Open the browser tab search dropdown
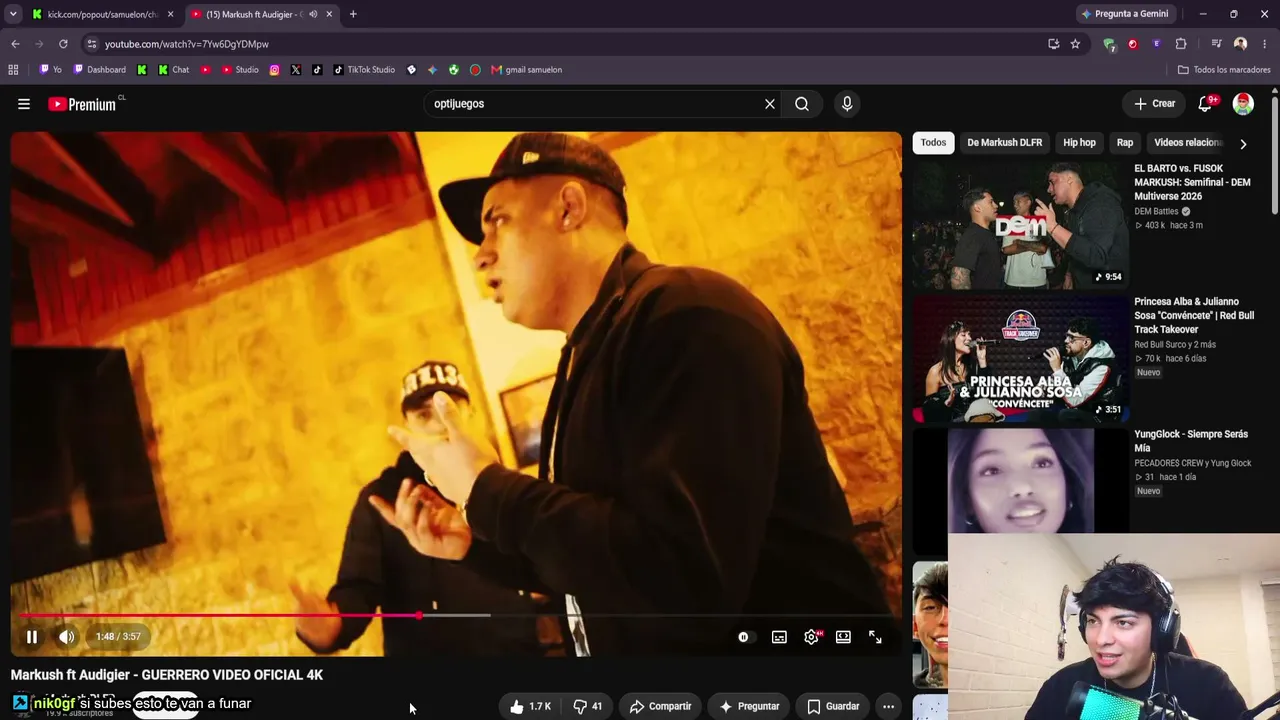Viewport: 1280px width, 720px height. [13, 14]
